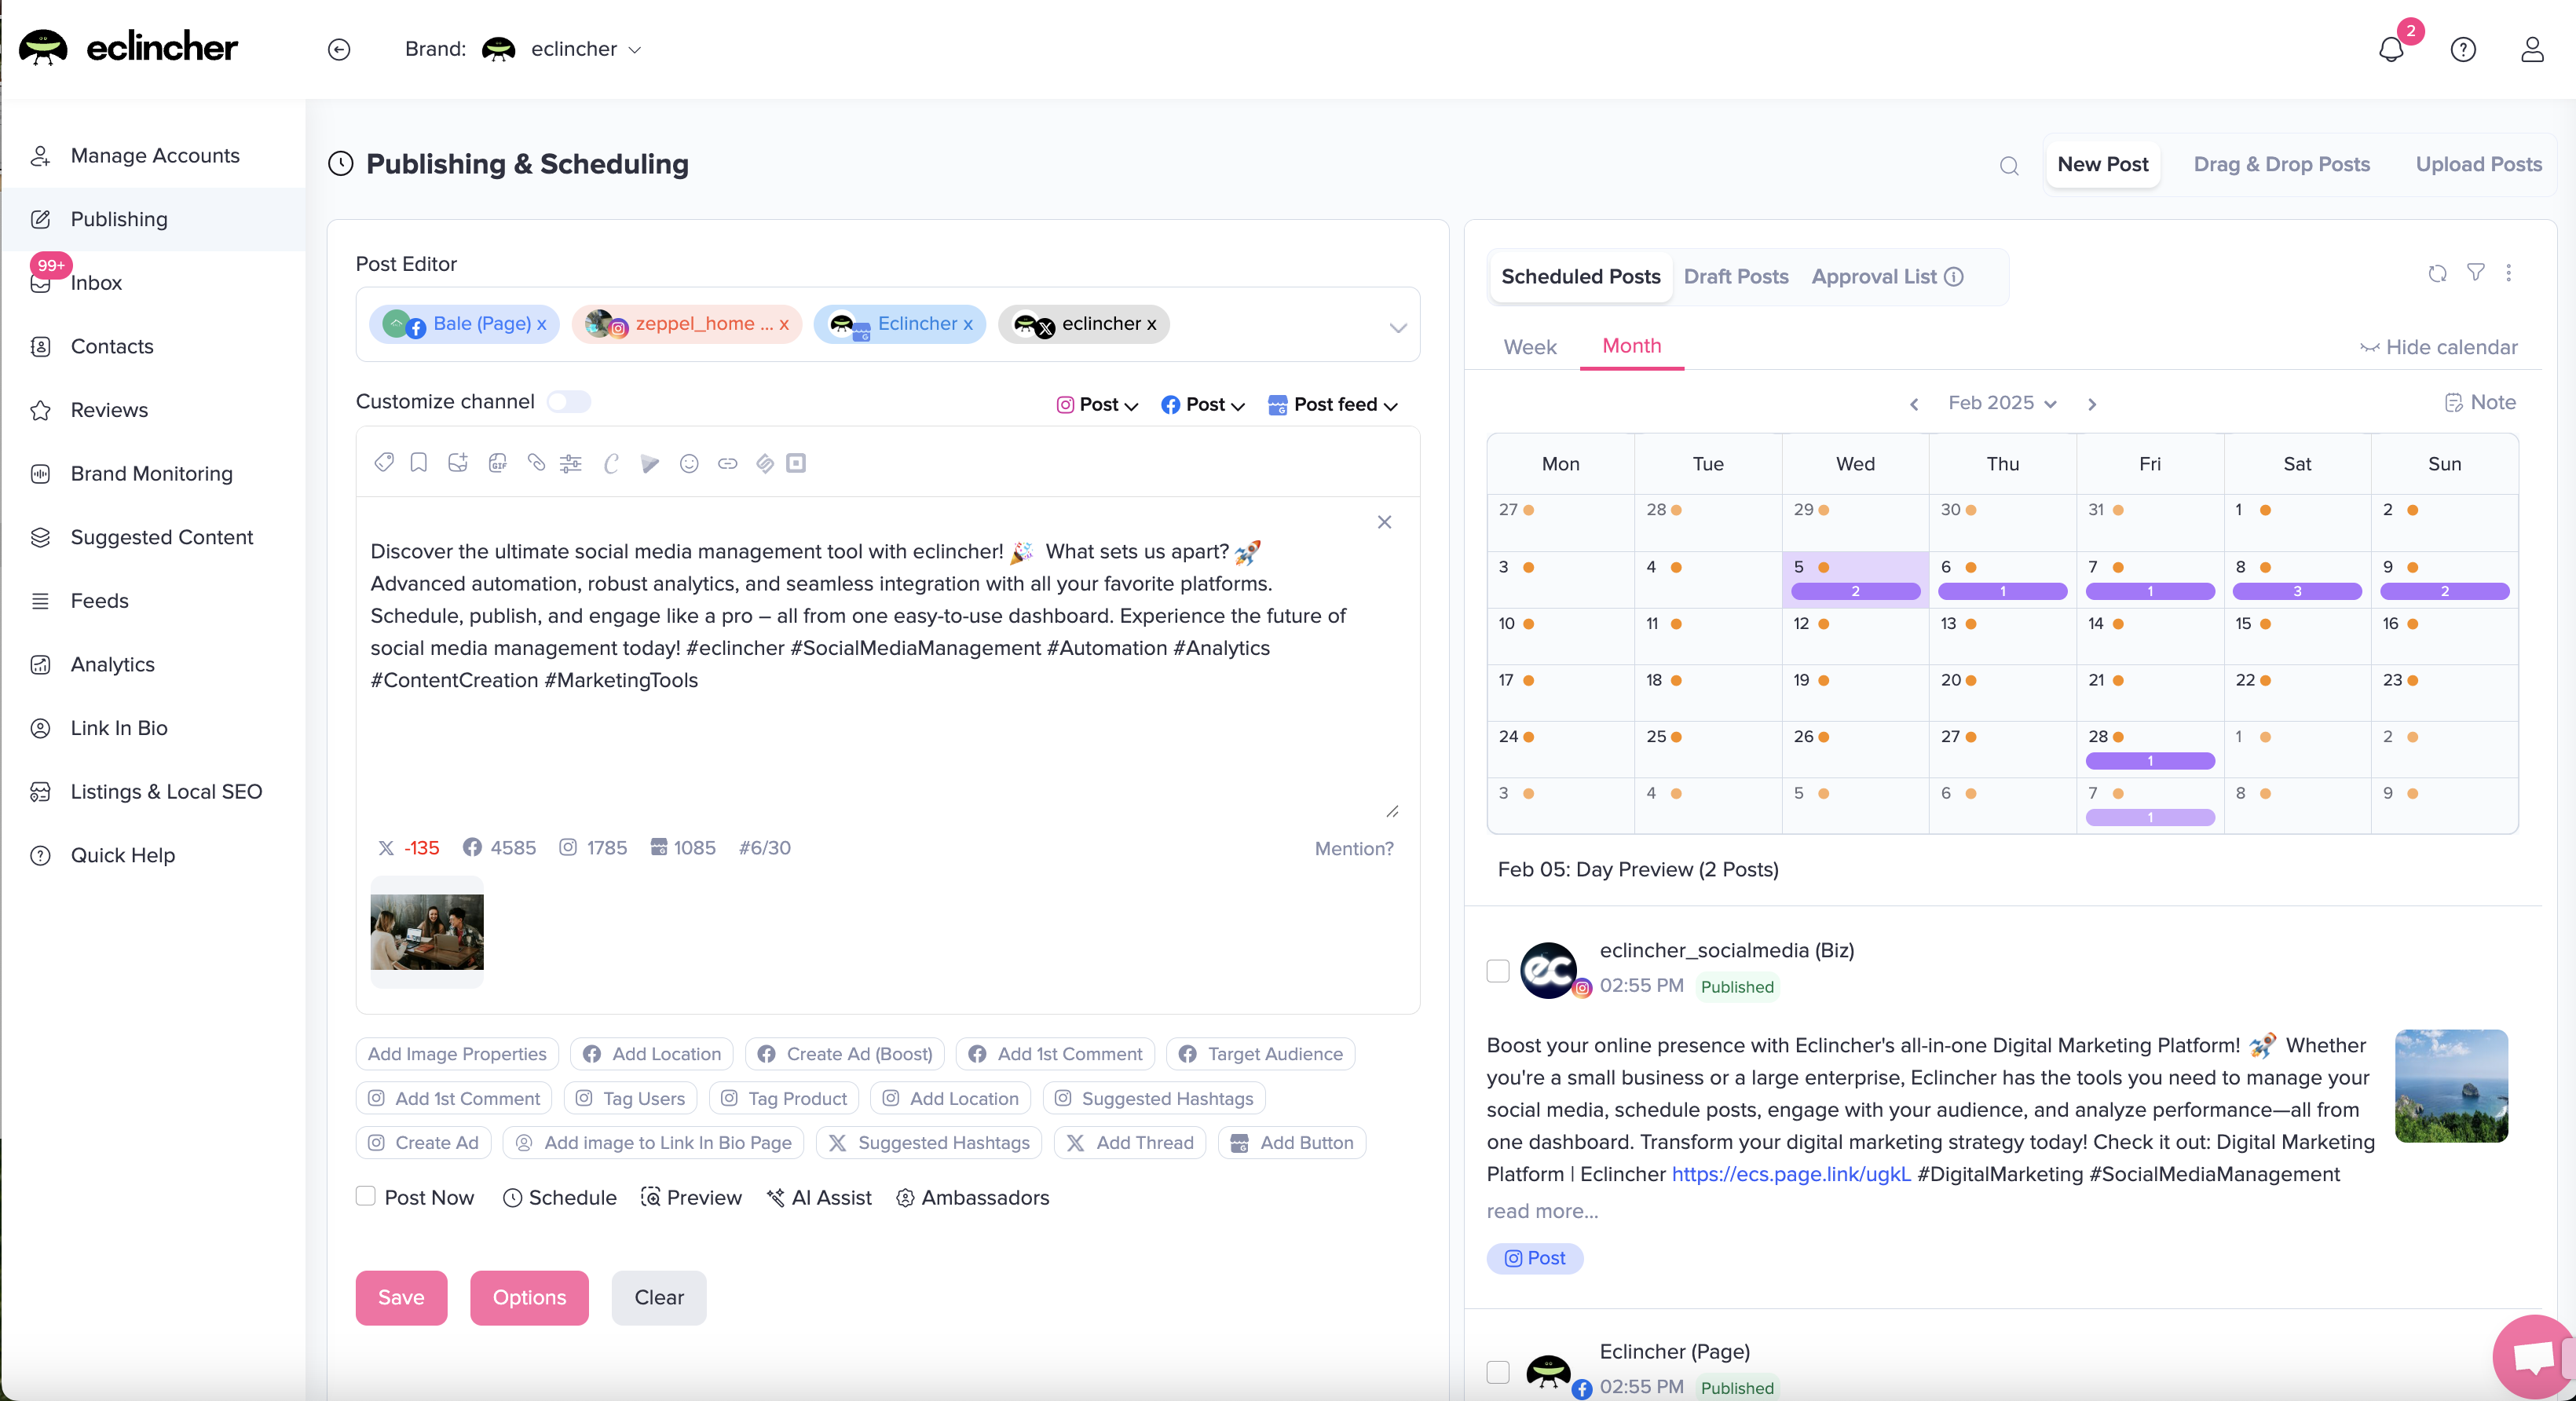The height and width of the screenshot is (1401, 2576).
Task: Open the filter icon above the calendar
Action: [2475, 273]
